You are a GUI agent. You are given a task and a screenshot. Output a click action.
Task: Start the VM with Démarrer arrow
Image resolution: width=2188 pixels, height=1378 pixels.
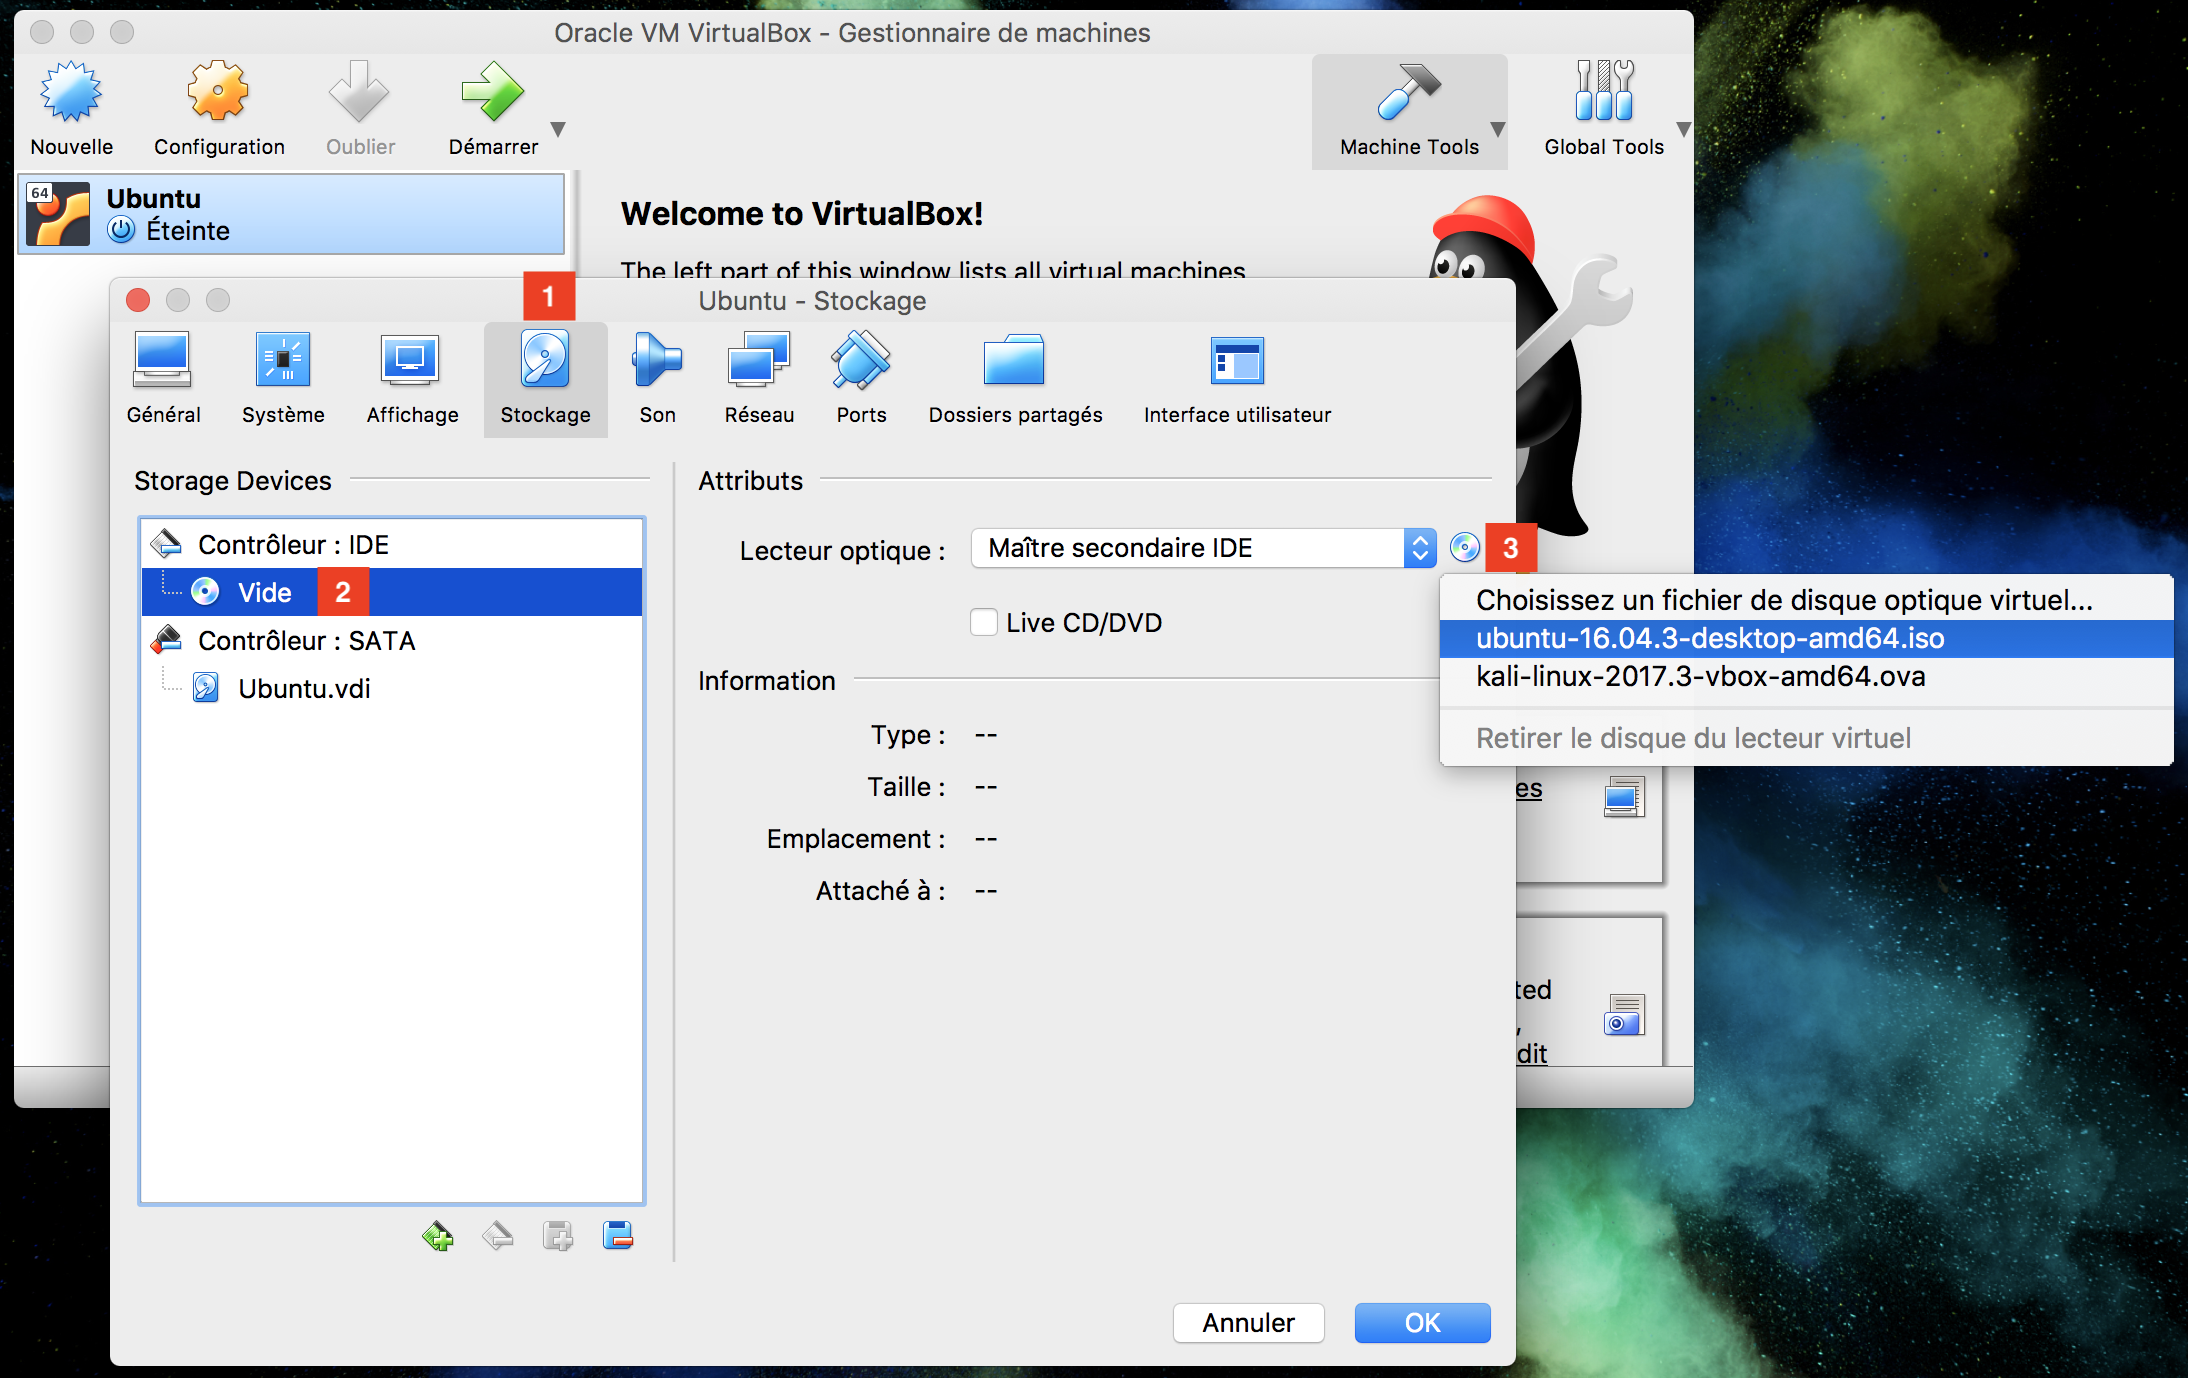[x=493, y=92]
